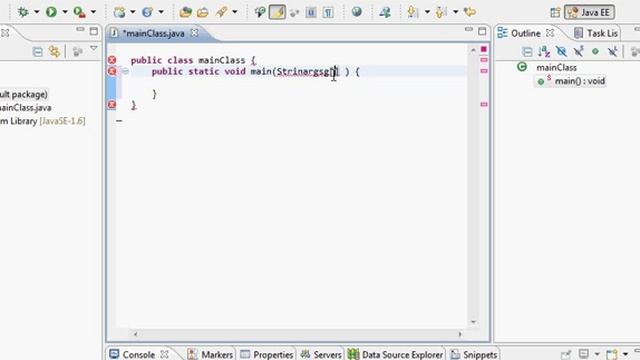640x360 pixels.
Task: Switch to the Task List tab
Action: point(596,33)
